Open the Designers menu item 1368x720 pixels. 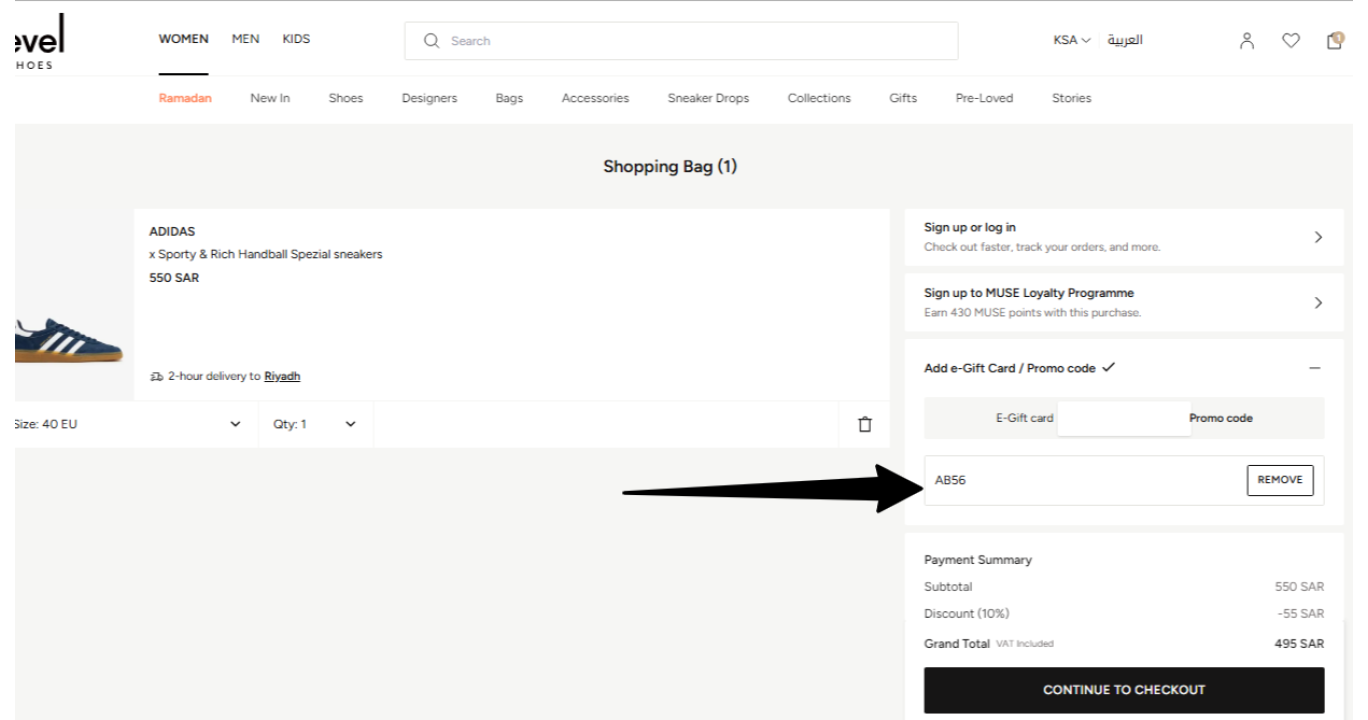(x=429, y=98)
